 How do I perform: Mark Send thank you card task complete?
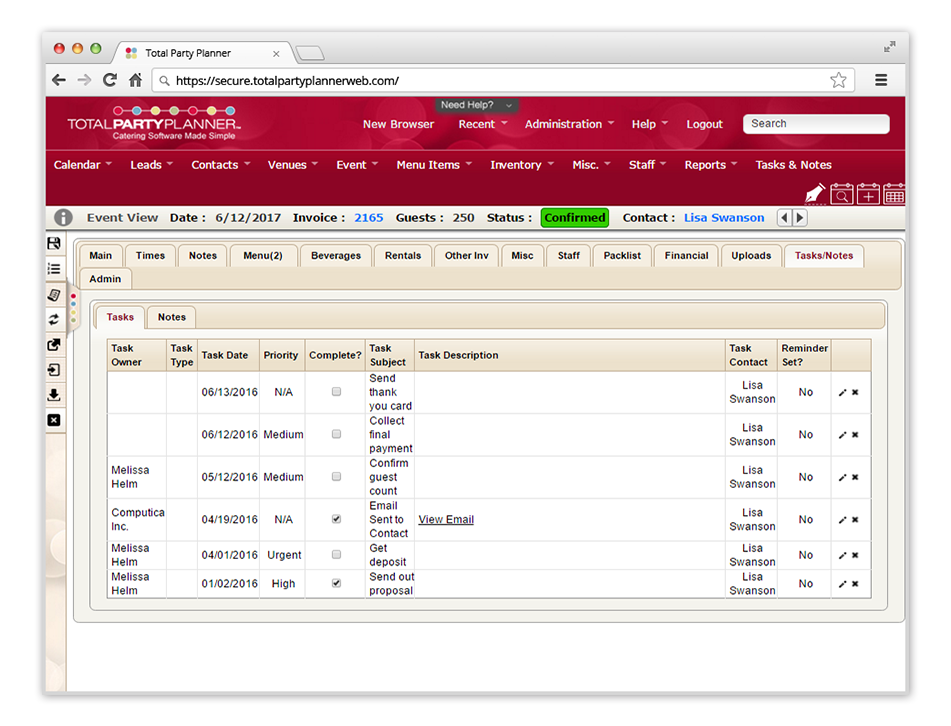(336, 392)
